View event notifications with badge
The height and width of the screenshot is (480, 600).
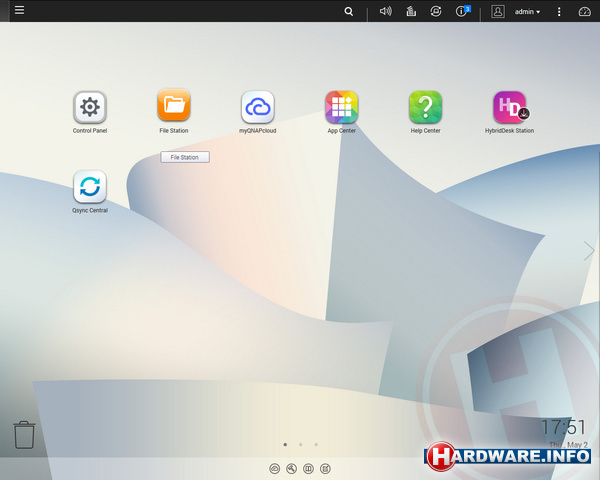point(462,12)
